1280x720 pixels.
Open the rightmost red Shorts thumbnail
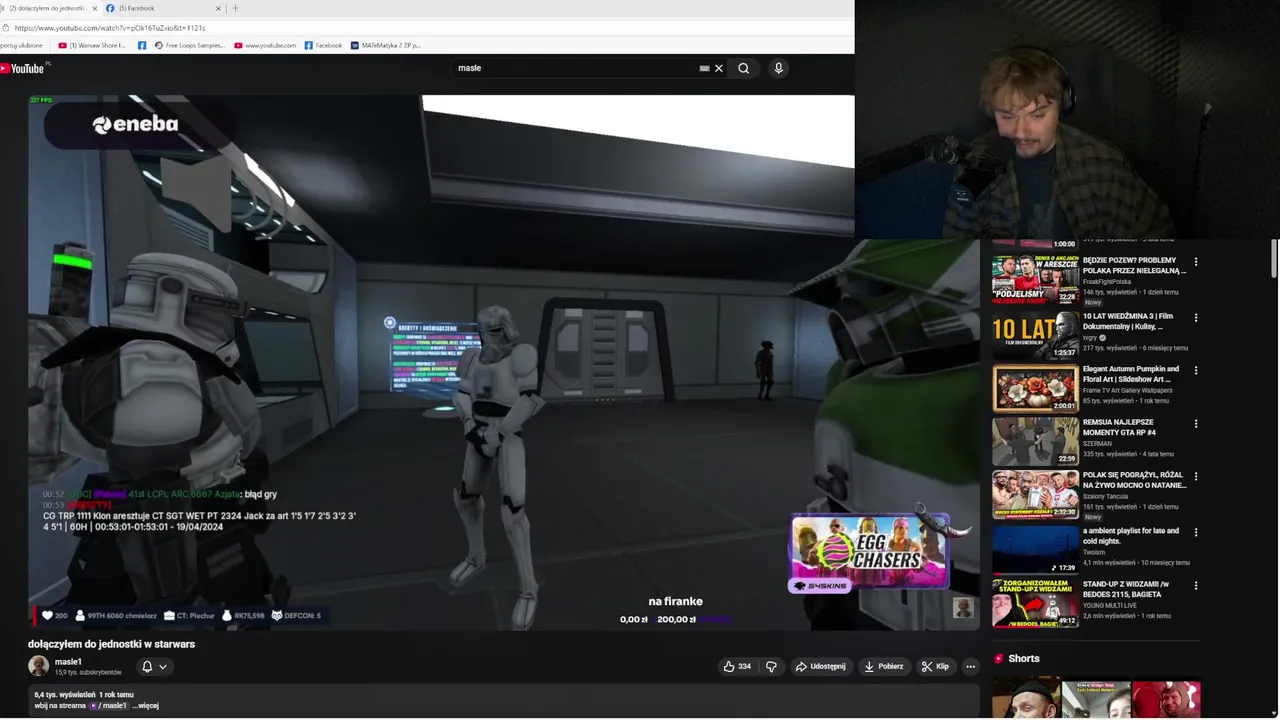point(1166,698)
